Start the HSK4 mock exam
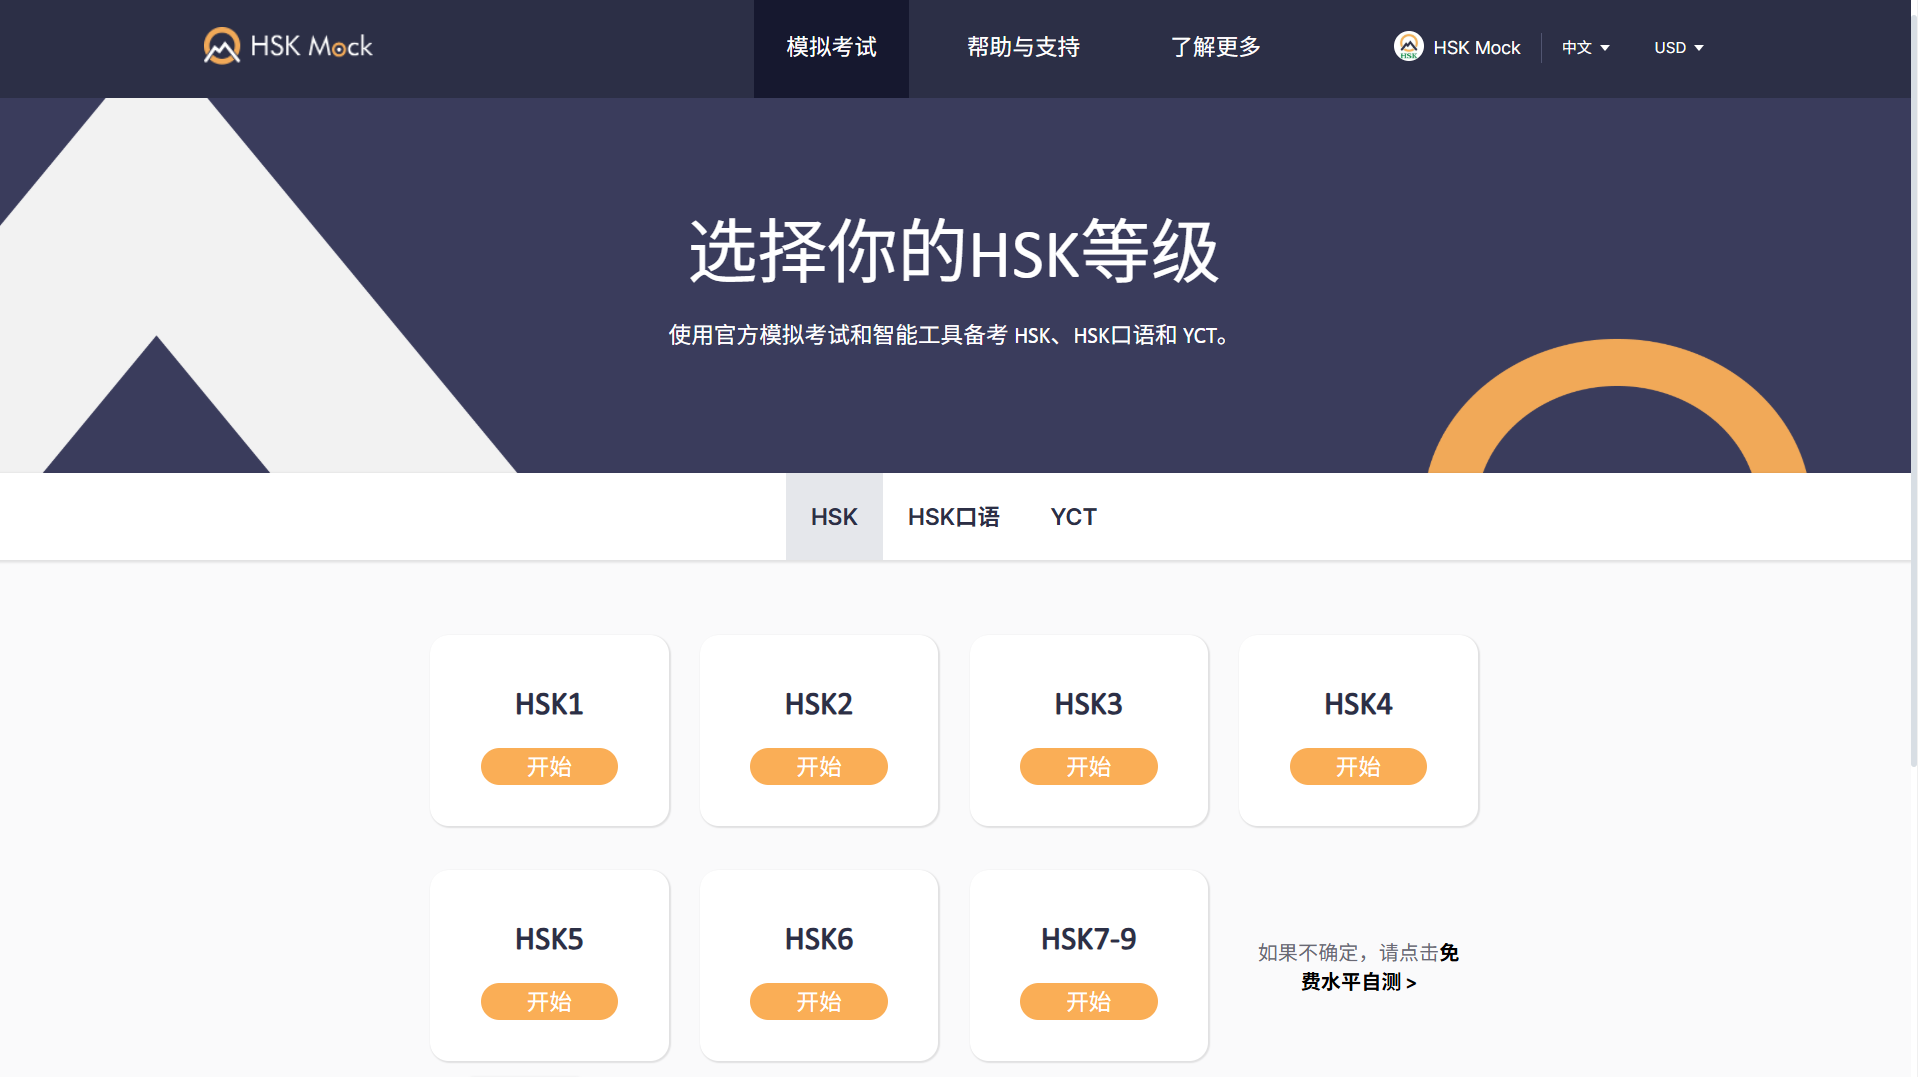The image size is (1918, 1077). click(1357, 766)
